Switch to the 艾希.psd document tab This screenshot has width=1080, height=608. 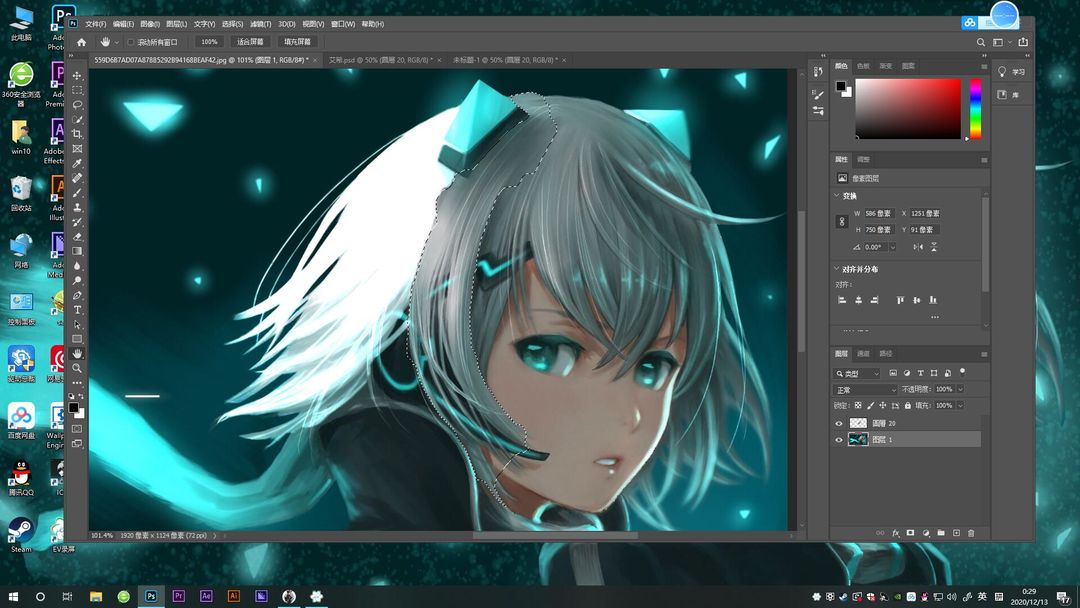pyautogui.click(x=381, y=61)
